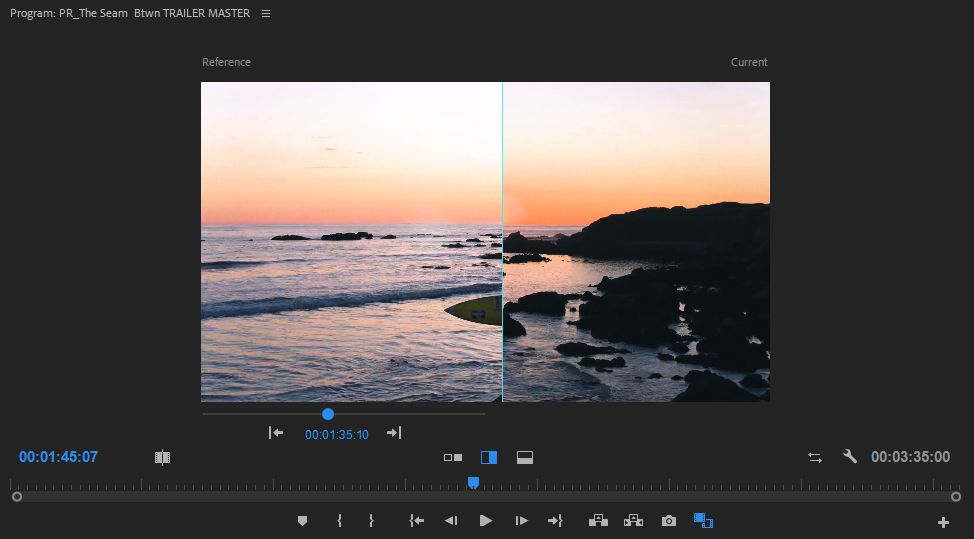Image resolution: width=974 pixels, height=539 pixels.
Task: Select the vertical split comparison view
Action: 489,457
